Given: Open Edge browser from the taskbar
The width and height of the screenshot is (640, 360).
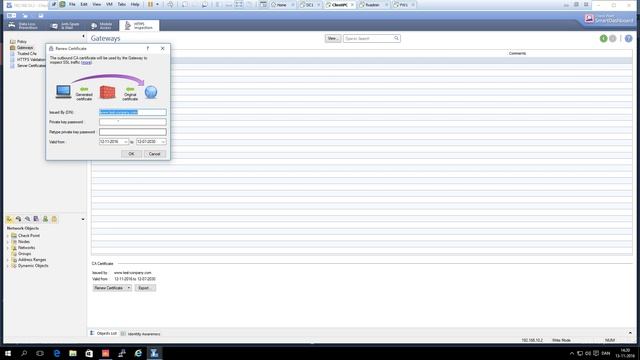Looking at the screenshot, I should pyautogui.click(x=57, y=353).
